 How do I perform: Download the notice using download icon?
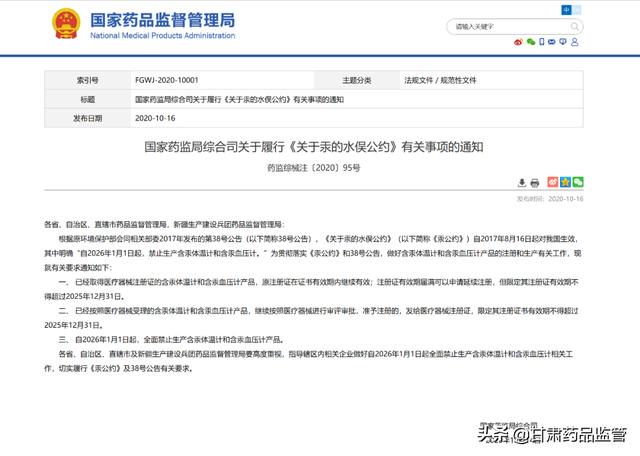(522, 182)
